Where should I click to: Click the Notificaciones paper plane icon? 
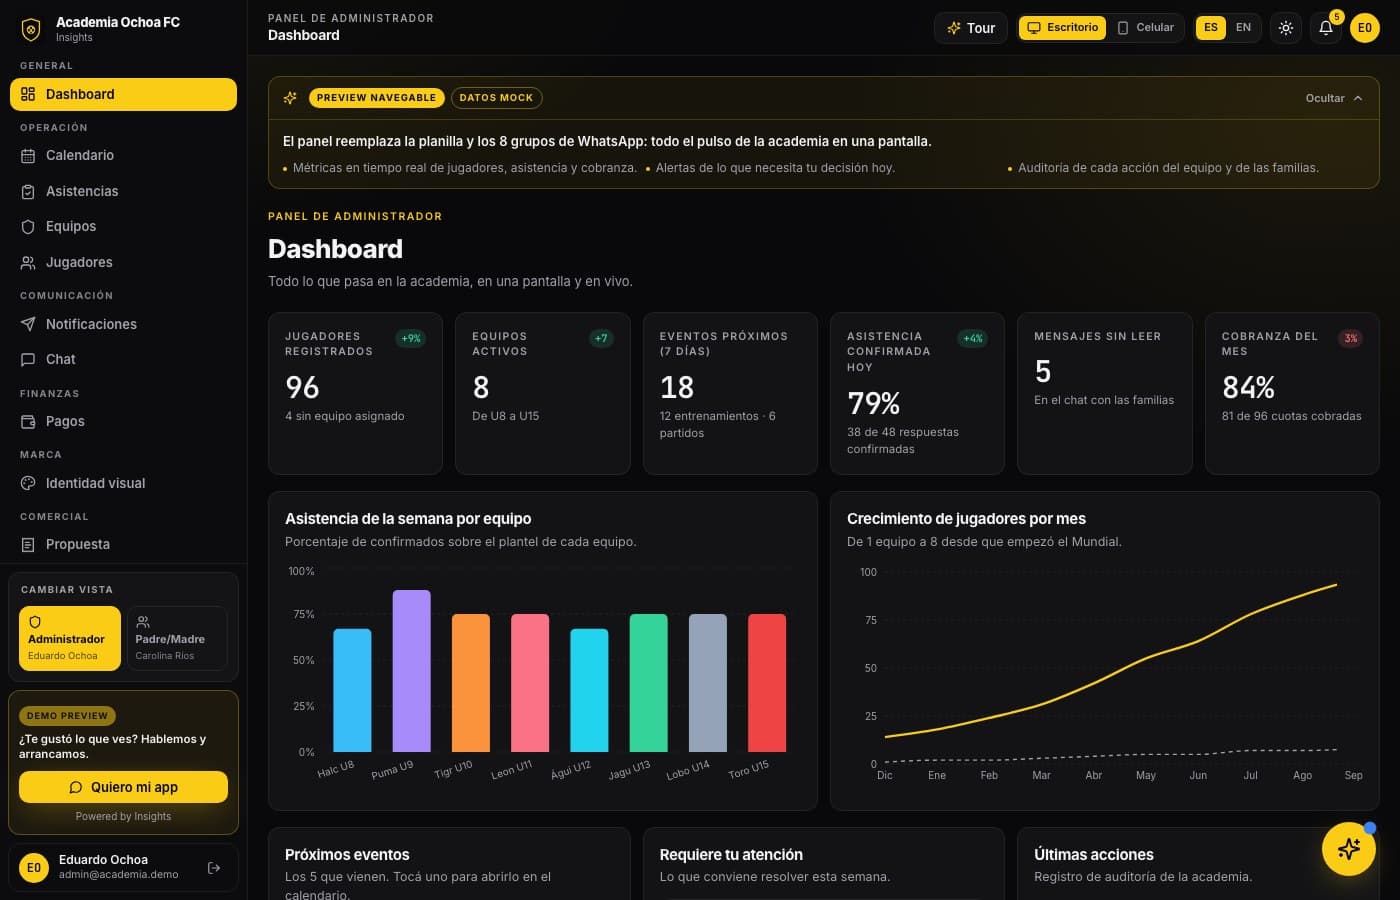(x=28, y=324)
